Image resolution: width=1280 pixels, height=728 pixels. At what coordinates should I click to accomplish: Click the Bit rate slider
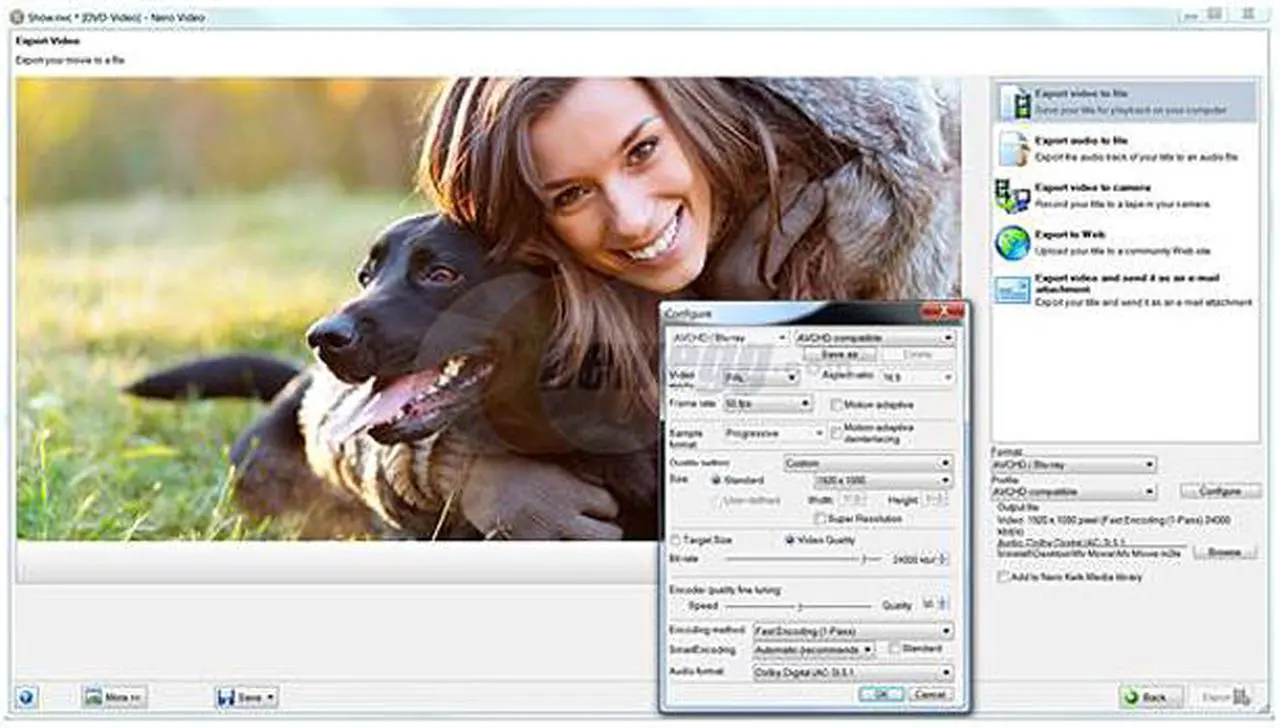coord(803,559)
